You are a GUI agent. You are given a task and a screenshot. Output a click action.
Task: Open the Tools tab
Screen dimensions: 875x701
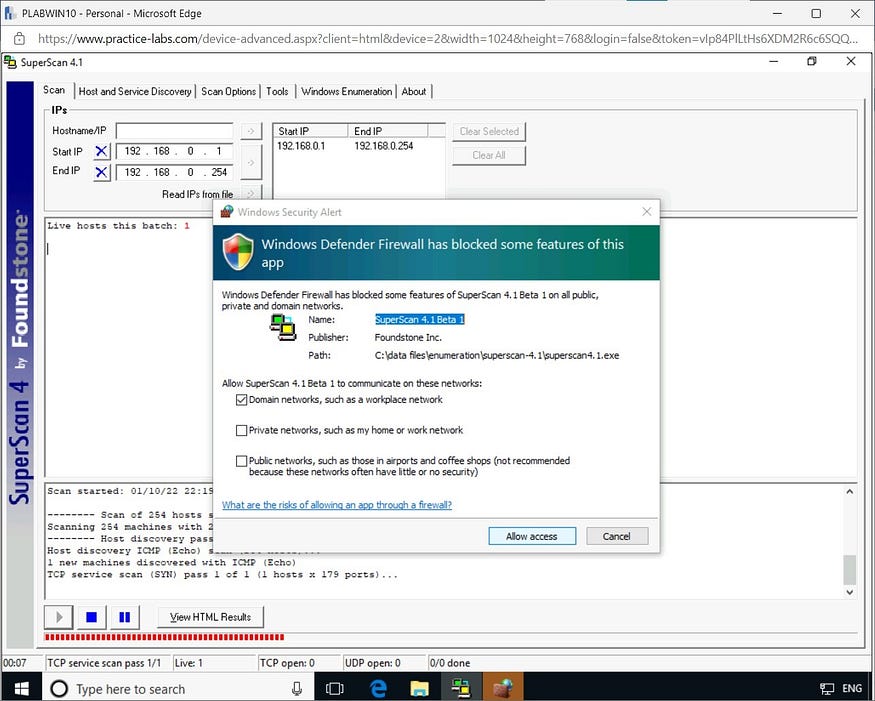[277, 92]
